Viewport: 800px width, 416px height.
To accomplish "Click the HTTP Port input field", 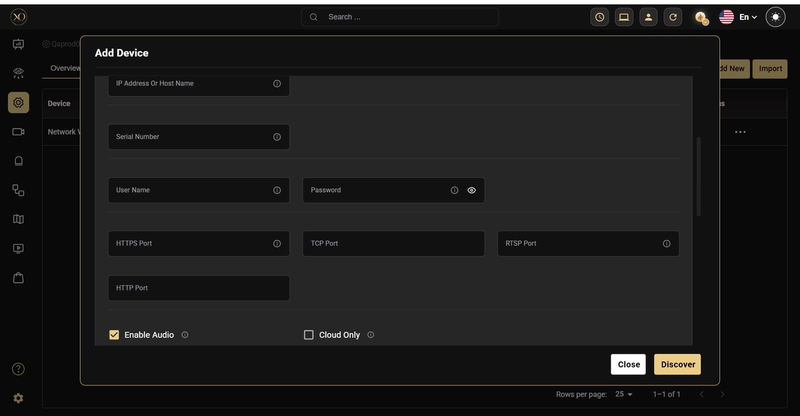I will (x=199, y=288).
